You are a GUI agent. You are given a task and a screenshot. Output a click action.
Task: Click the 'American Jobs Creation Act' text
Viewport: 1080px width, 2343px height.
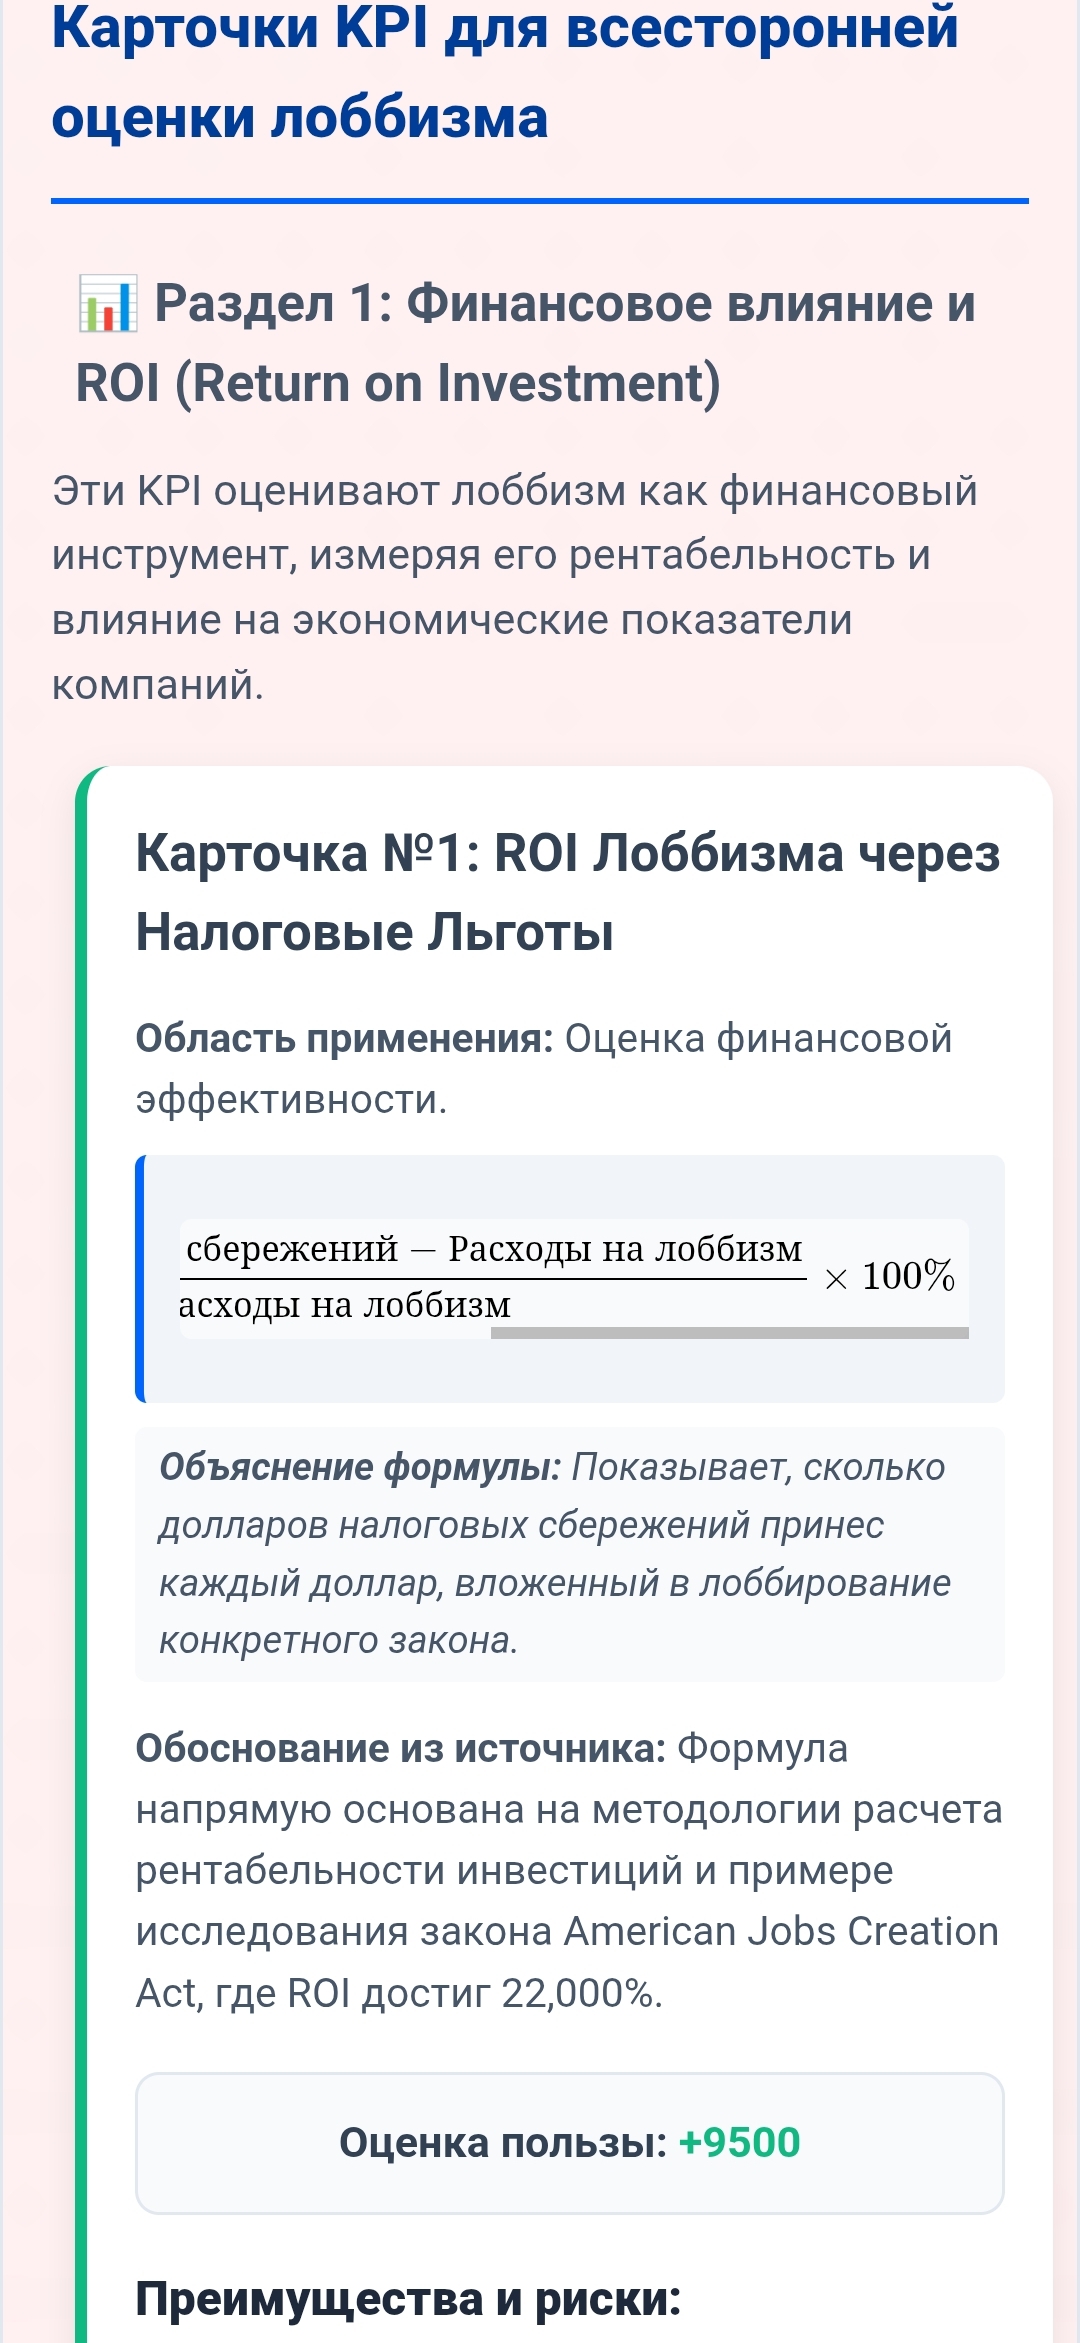coord(780,1932)
